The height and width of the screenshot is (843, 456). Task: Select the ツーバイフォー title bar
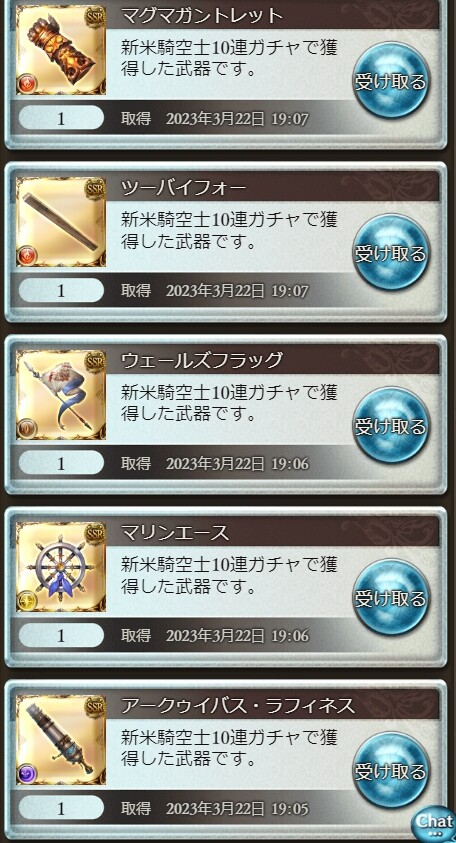[273, 187]
